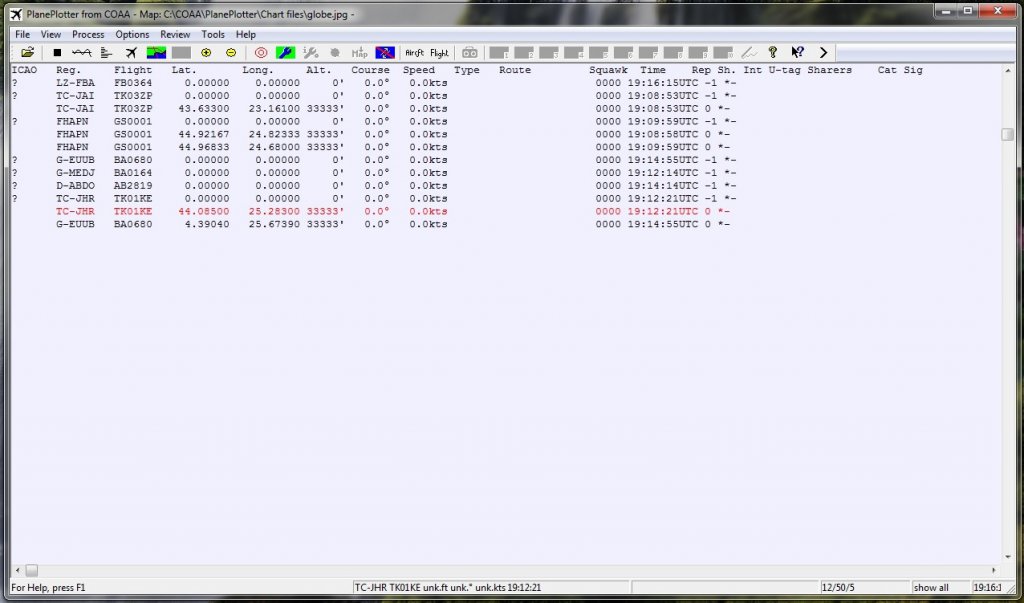Viewport: 1024px width, 603px height.
Task: Open the Review menu
Action: [x=175, y=35]
